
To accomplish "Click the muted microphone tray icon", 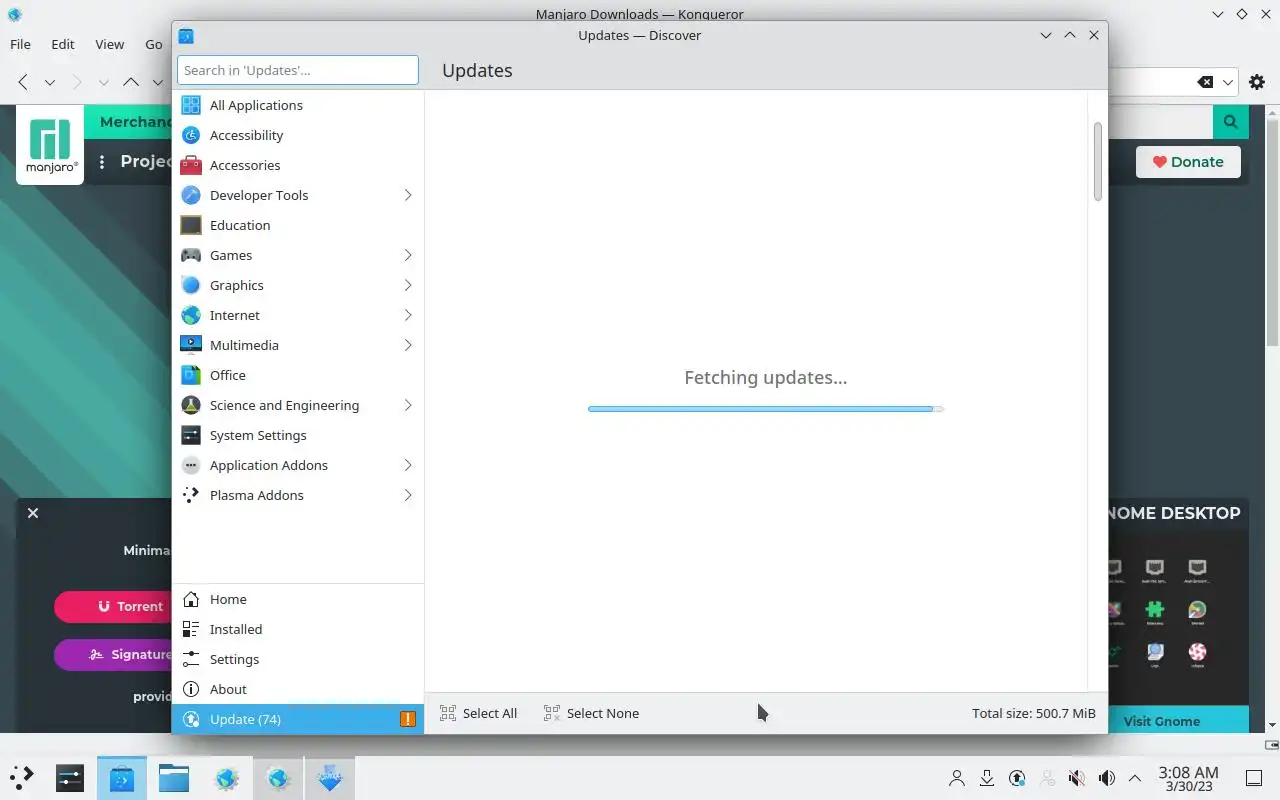I will point(1076,778).
